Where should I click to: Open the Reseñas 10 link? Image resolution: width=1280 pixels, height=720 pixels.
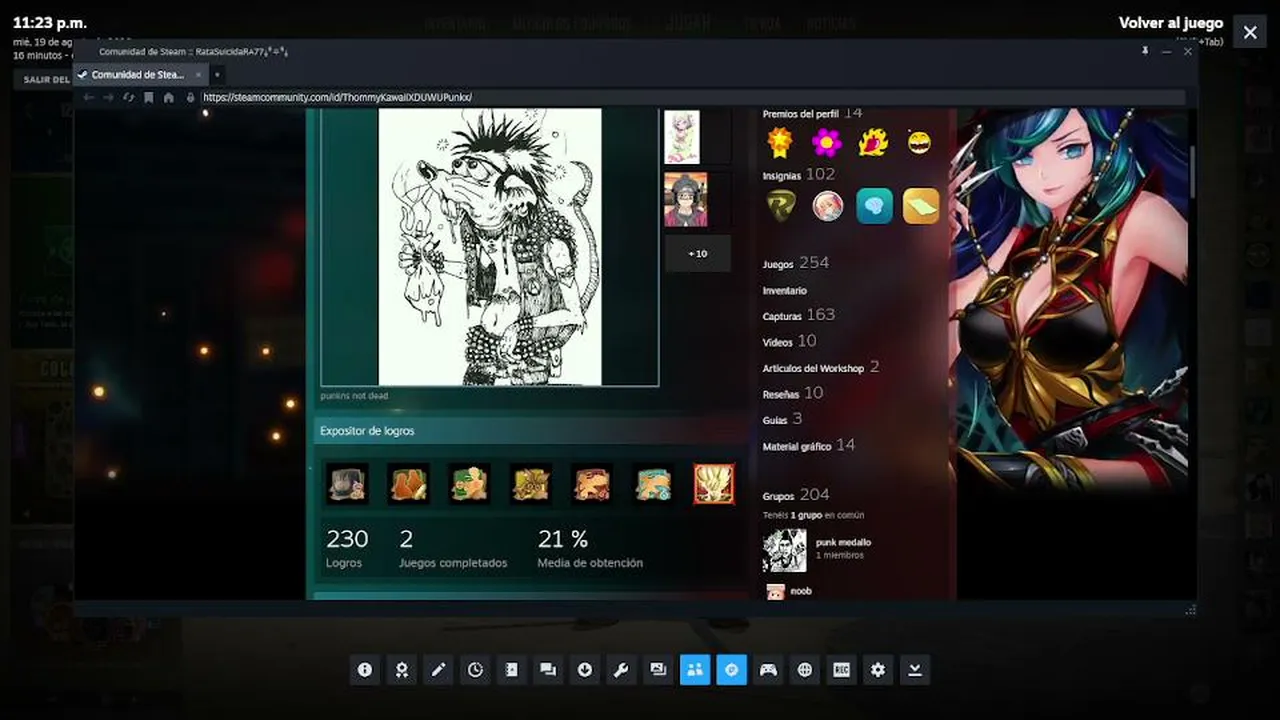[x=793, y=393]
